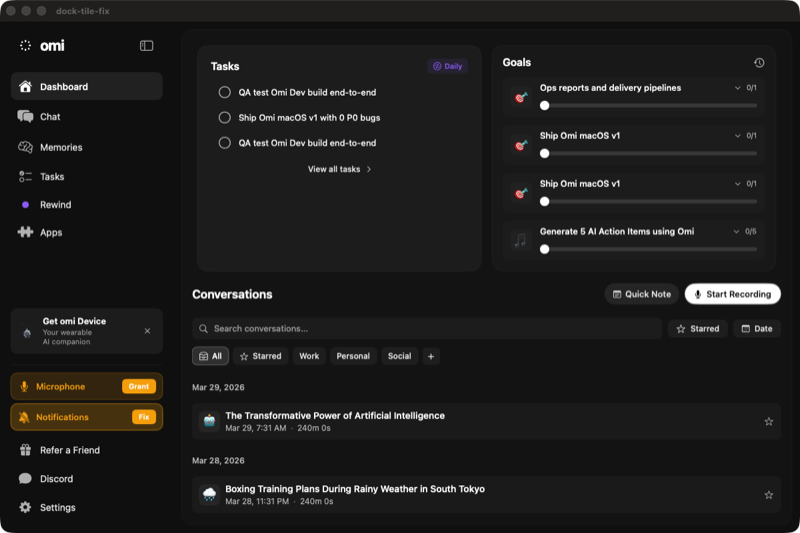800x533 pixels.
Task: Mark Ship Omi macOS v1 with 0 P0 bugs done
Action: click(224, 118)
